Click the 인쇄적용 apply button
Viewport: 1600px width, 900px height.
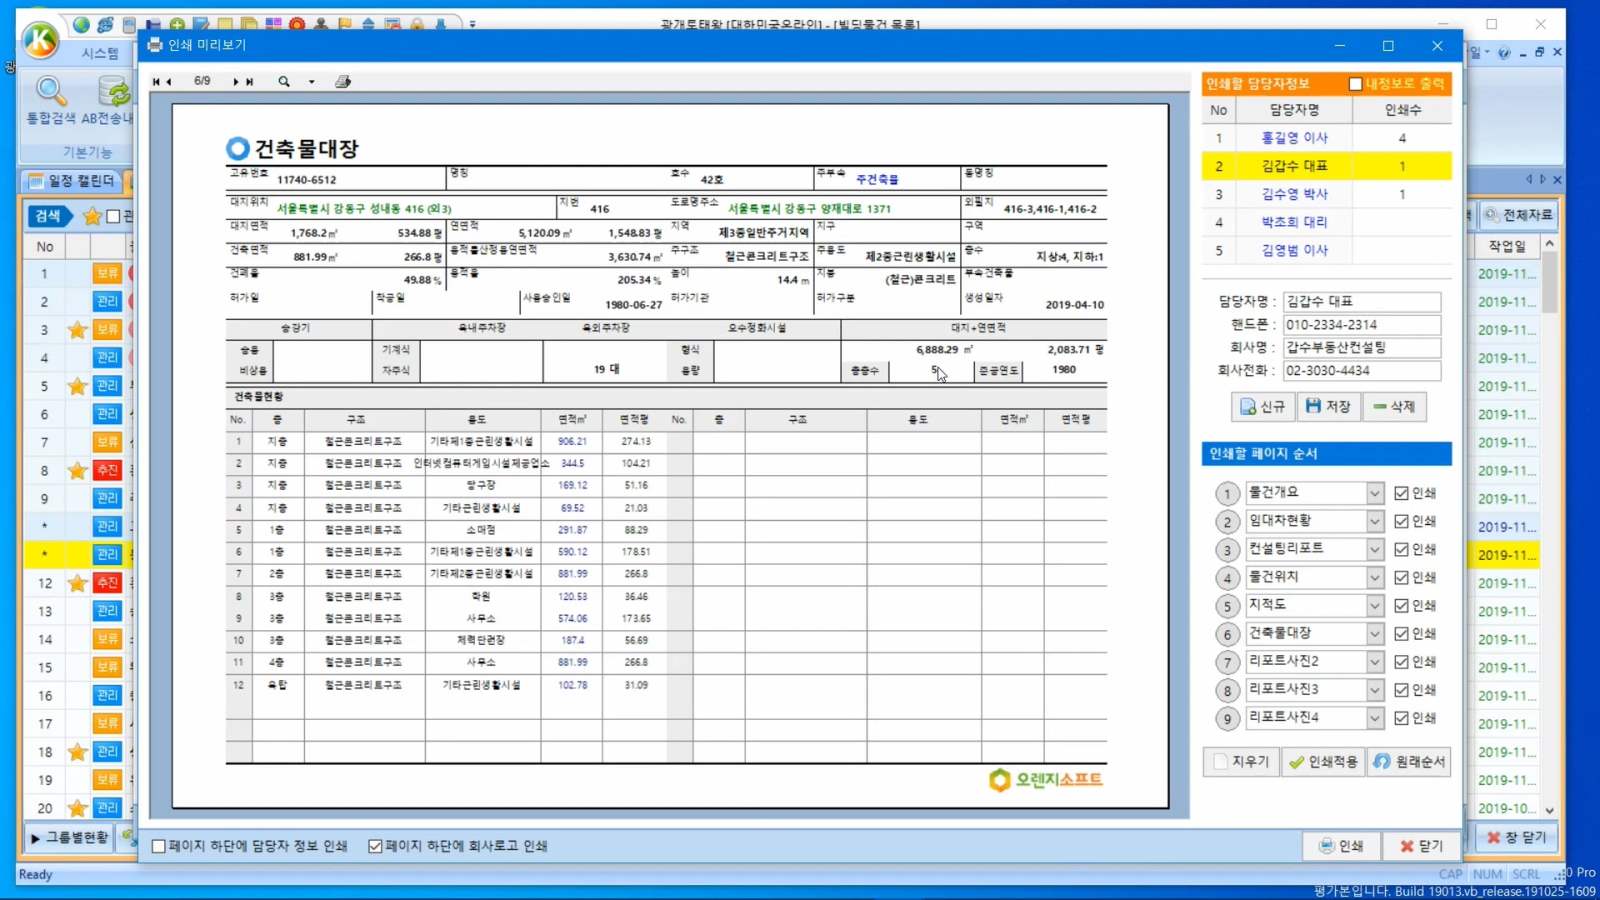tap(1323, 762)
